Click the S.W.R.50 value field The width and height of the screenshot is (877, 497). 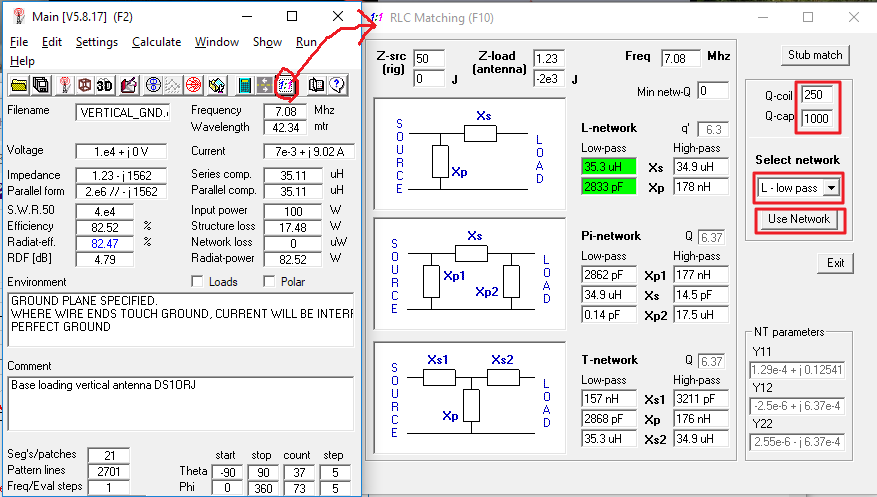click(105, 211)
